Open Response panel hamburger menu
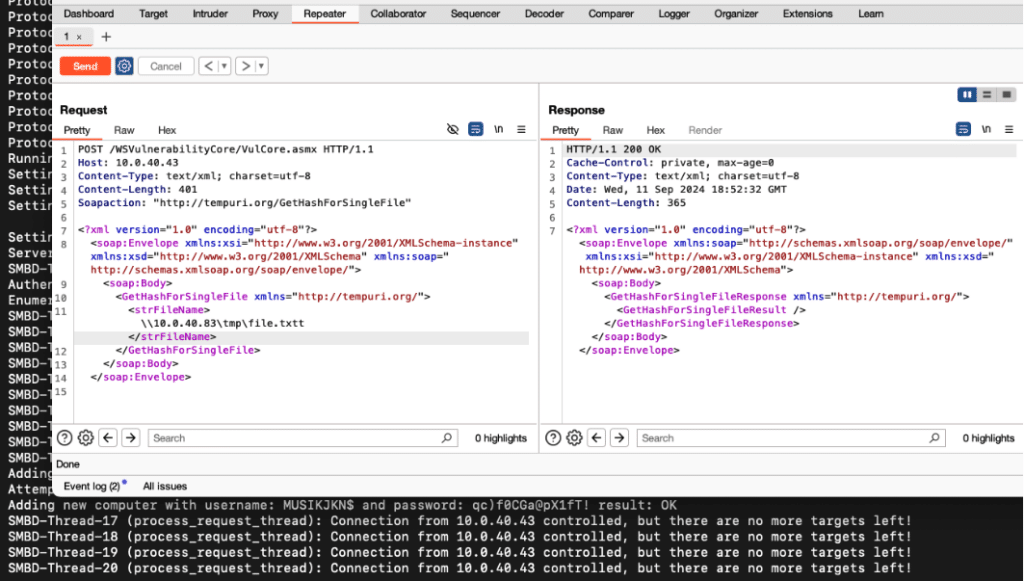This screenshot has width=1024, height=581. click(1009, 129)
